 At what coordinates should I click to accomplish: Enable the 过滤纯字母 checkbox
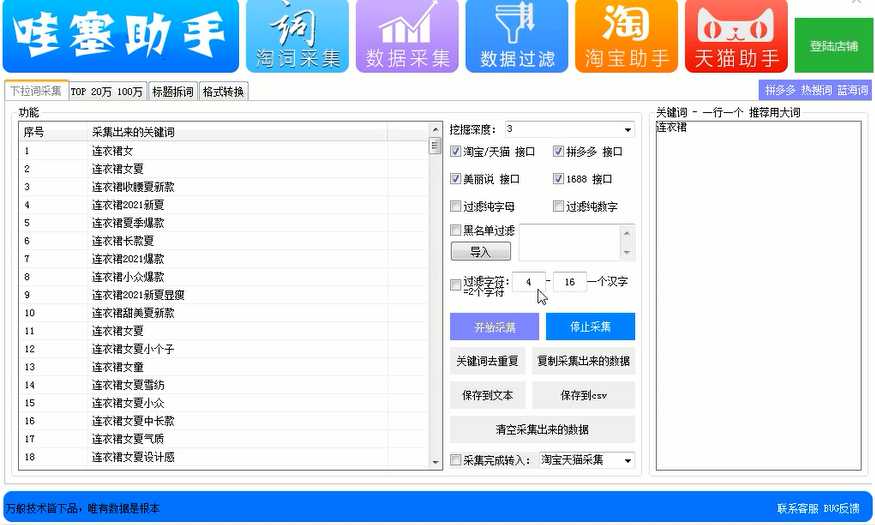(x=455, y=206)
